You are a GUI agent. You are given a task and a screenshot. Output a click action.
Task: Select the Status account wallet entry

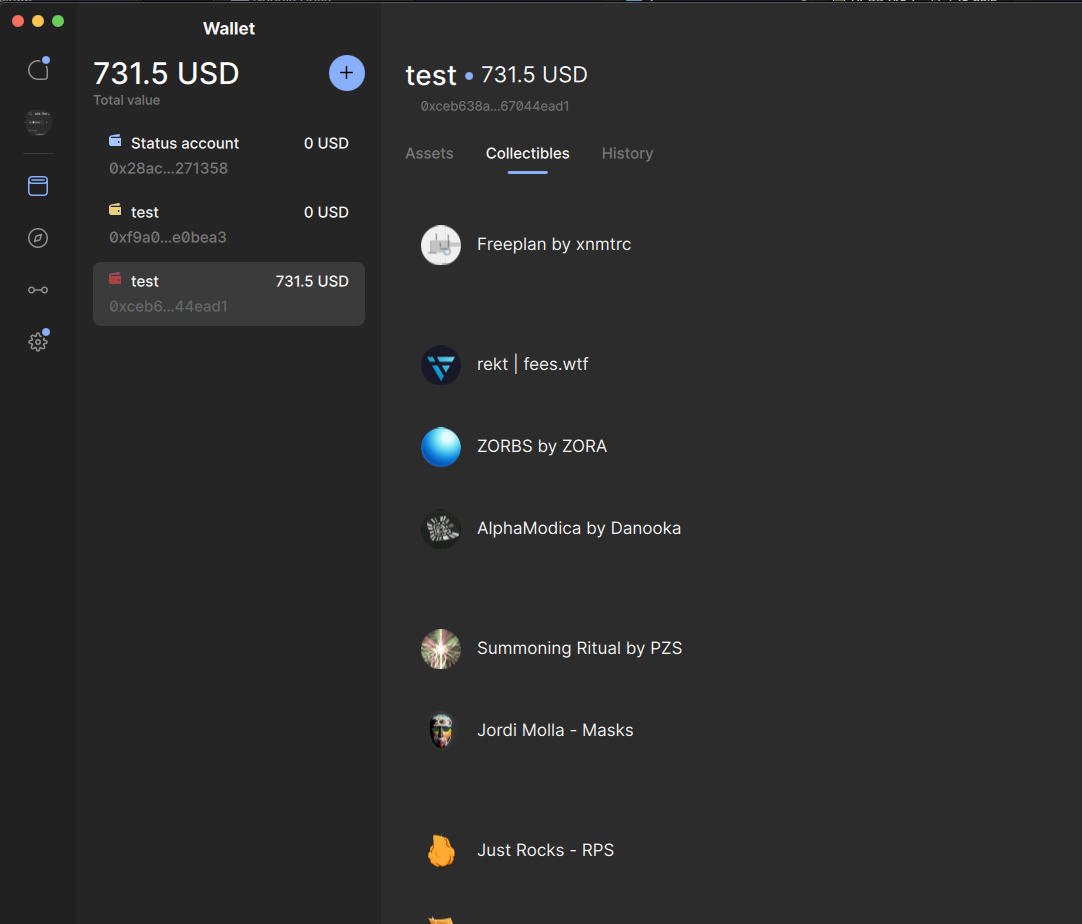228,156
